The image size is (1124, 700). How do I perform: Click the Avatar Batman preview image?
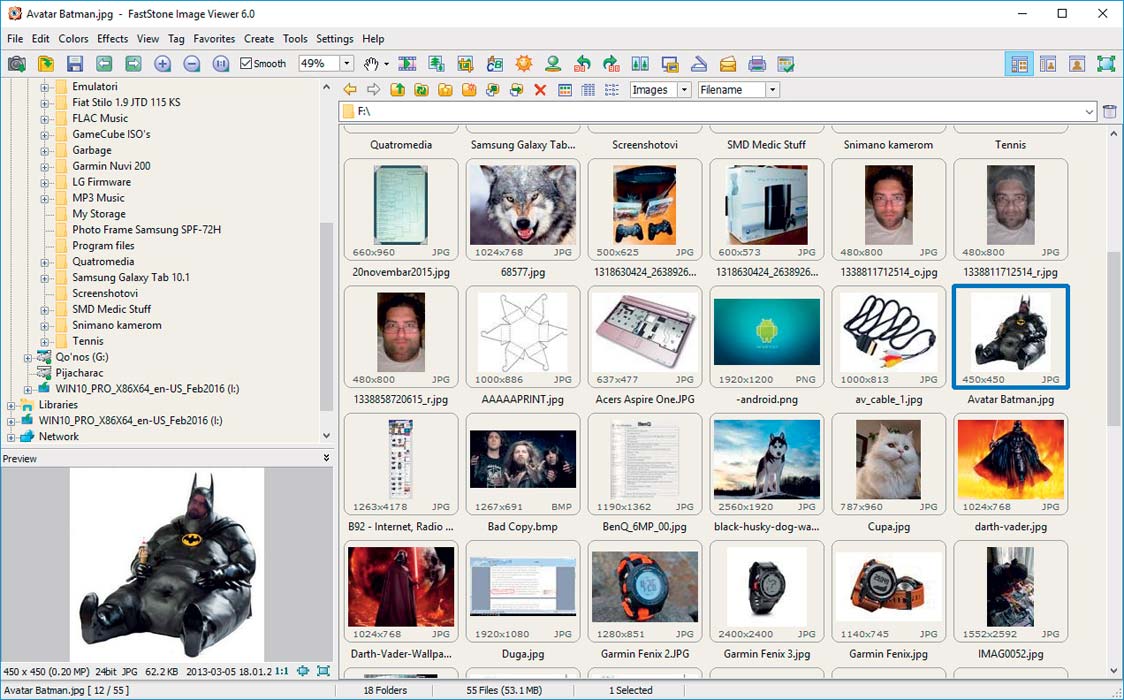[x=167, y=565]
